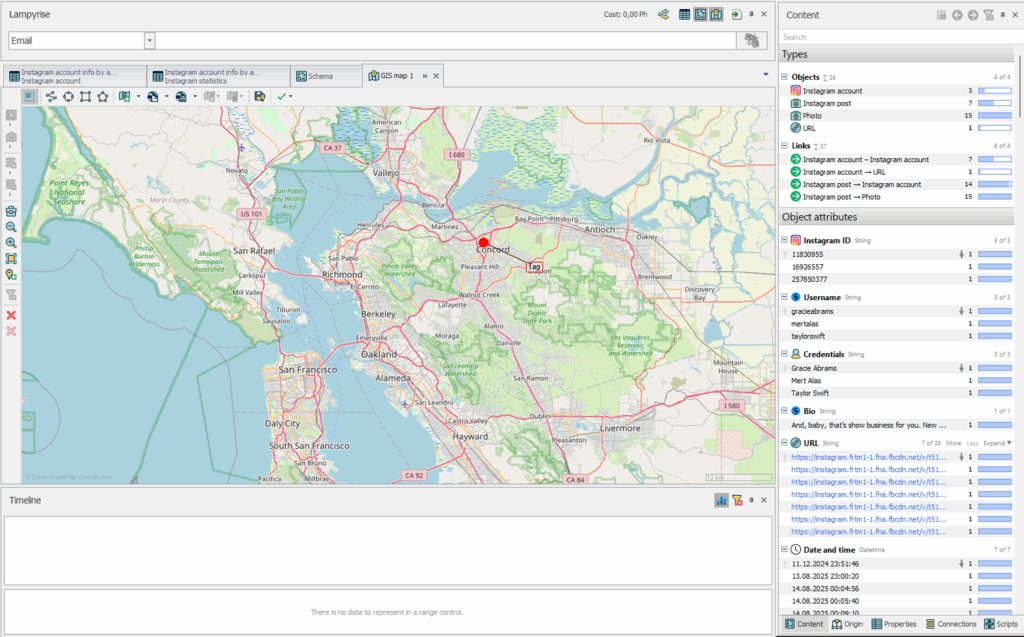
Task: Click More in the URL section
Action: [953, 443]
